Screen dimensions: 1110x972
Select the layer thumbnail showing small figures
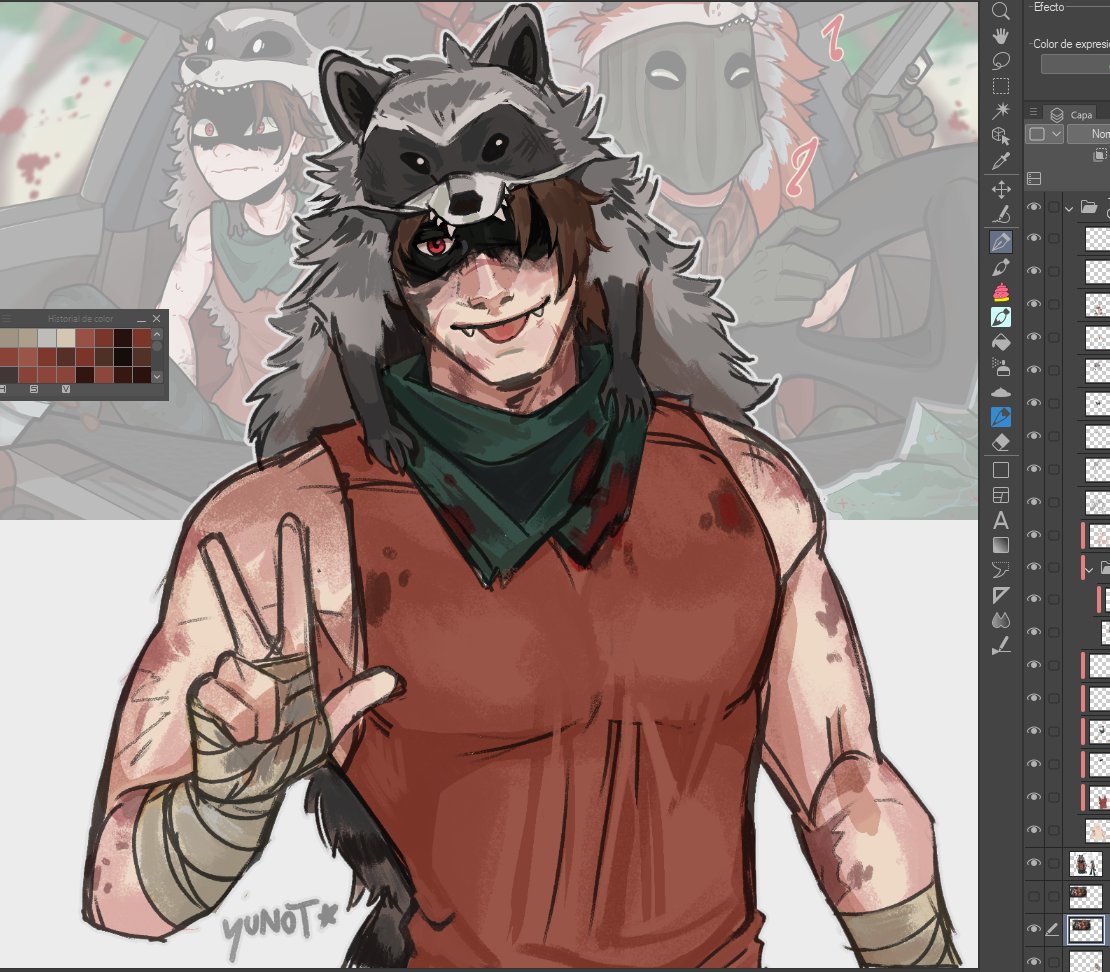pyautogui.click(x=1085, y=864)
